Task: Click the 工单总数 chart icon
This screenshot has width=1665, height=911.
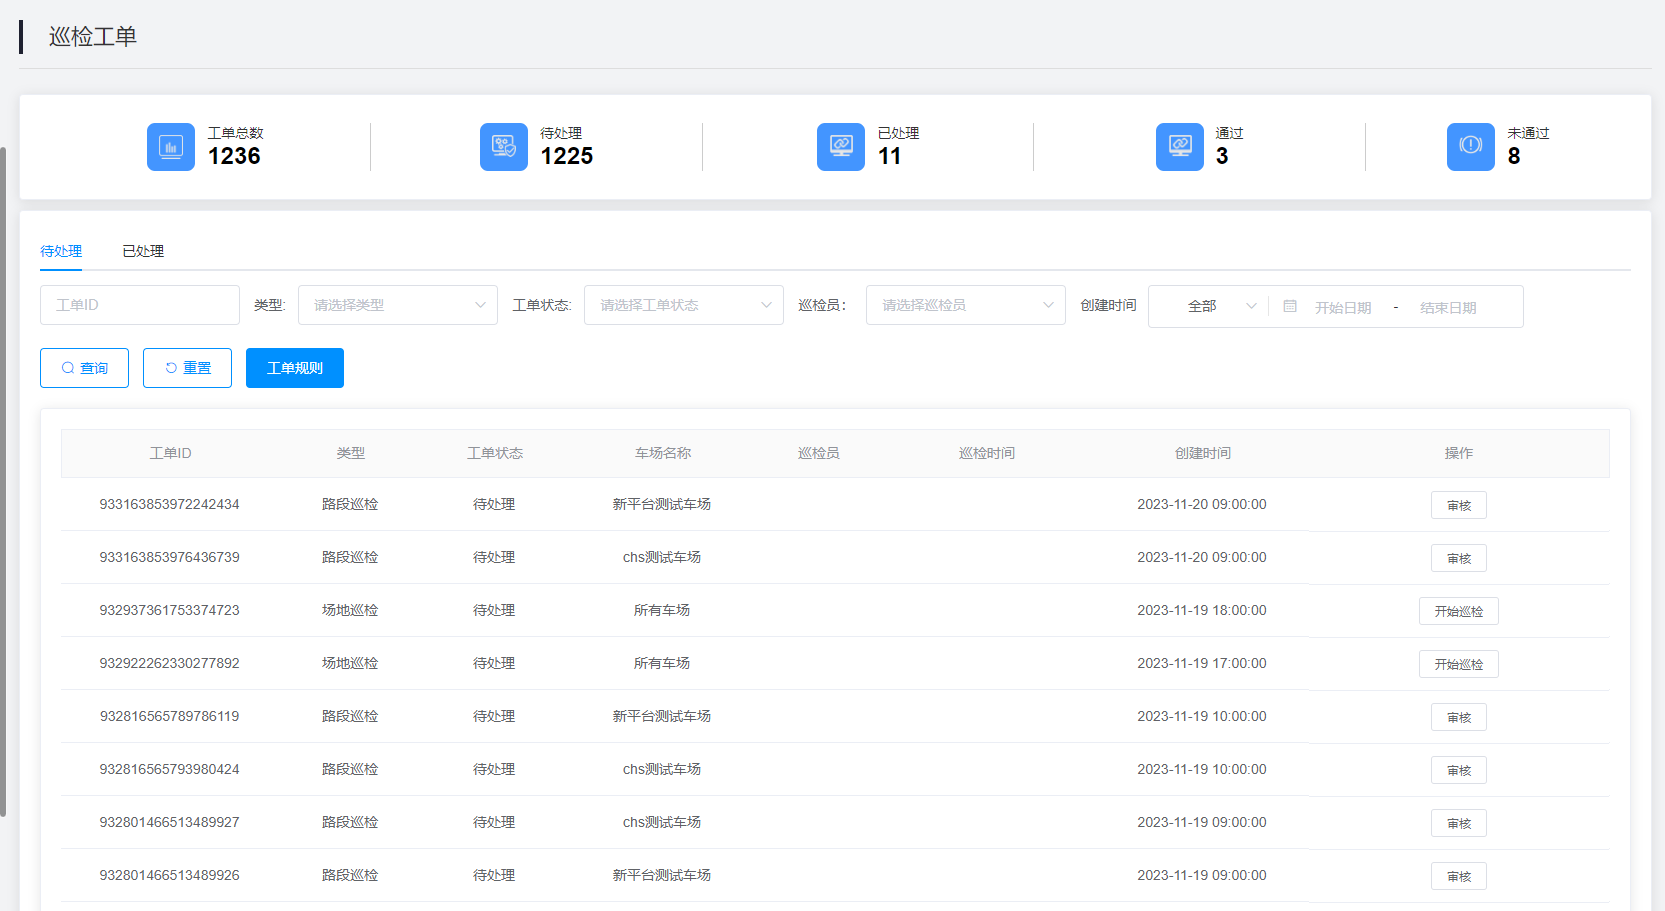Action: point(171,147)
